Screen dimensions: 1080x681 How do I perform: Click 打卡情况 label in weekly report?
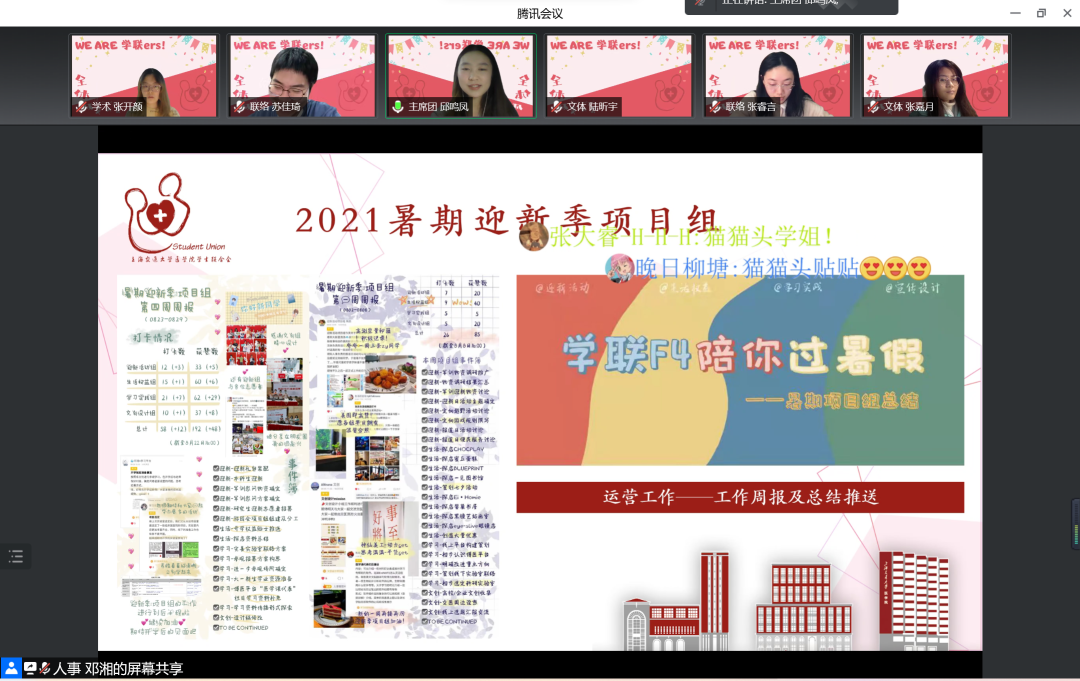point(153,337)
